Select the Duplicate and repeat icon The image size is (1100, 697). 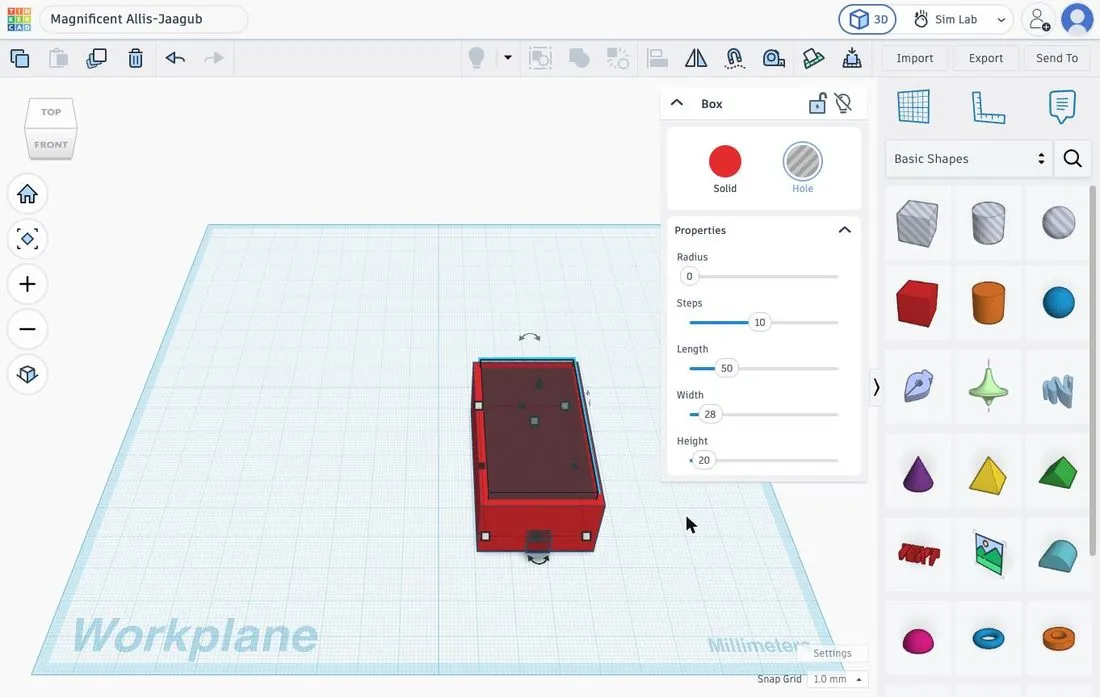[96, 58]
